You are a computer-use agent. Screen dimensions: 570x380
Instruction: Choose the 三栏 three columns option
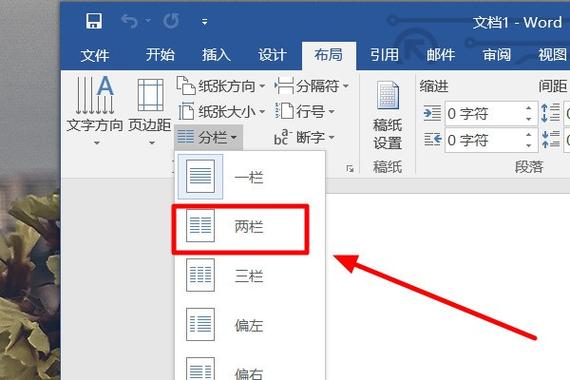coord(250,276)
